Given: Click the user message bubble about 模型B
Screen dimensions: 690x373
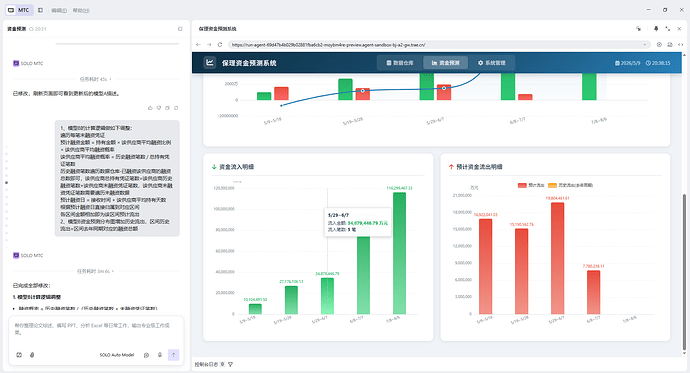Looking at the screenshot, I should pos(117,178).
